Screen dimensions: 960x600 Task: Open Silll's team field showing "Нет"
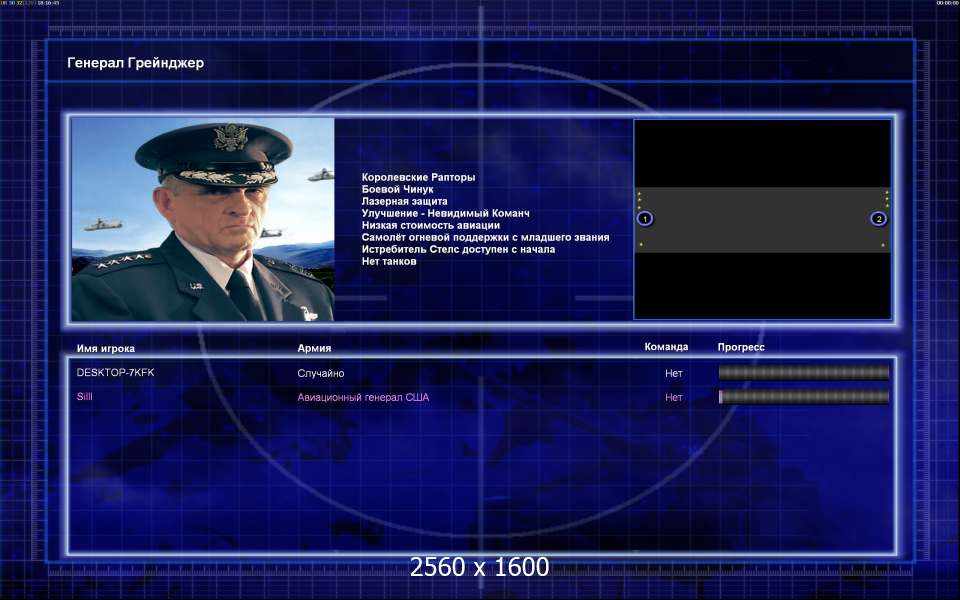(674, 397)
